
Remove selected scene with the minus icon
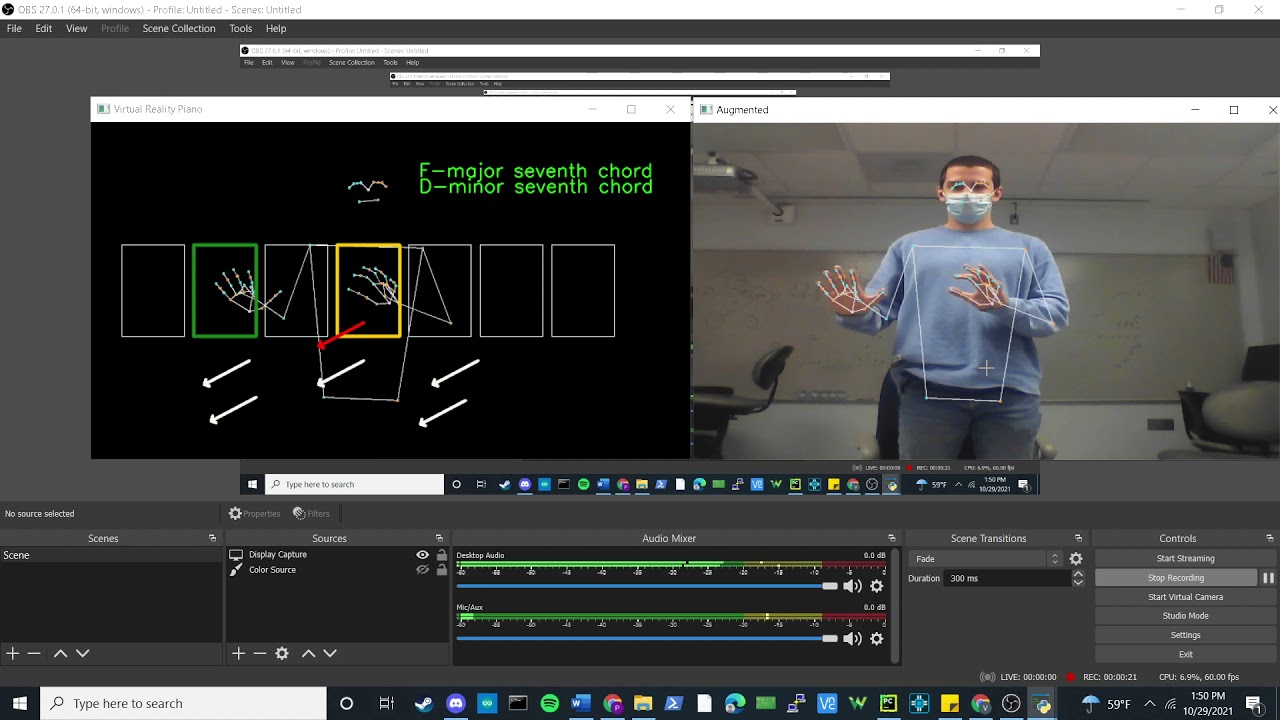click(34, 653)
